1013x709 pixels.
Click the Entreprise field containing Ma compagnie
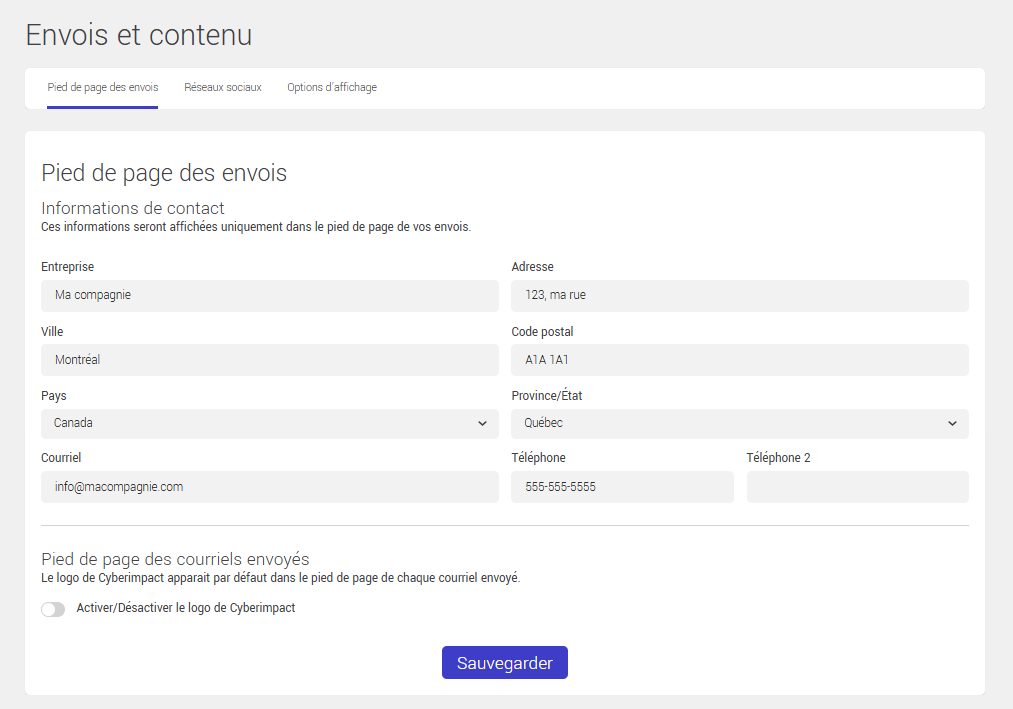point(269,295)
